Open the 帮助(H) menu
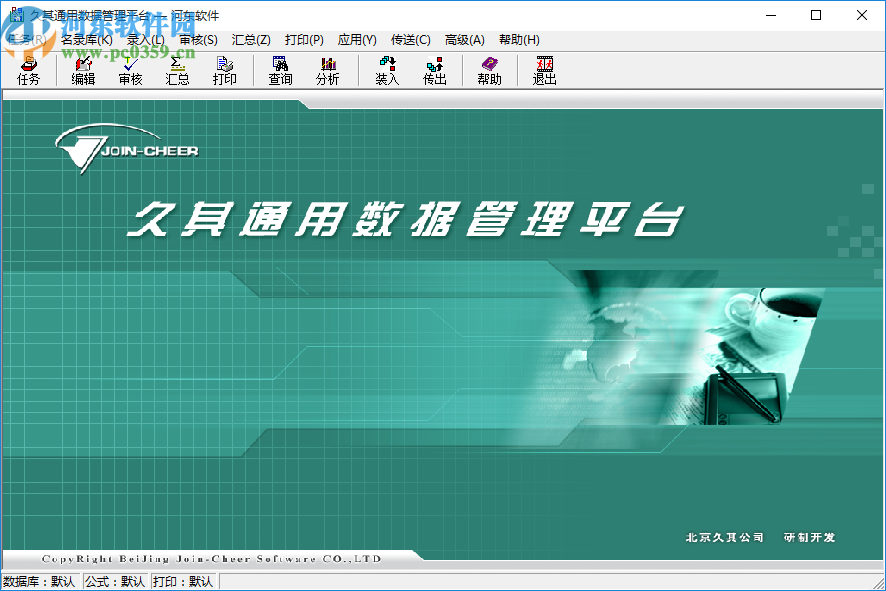Image resolution: width=886 pixels, height=591 pixels. (519, 40)
